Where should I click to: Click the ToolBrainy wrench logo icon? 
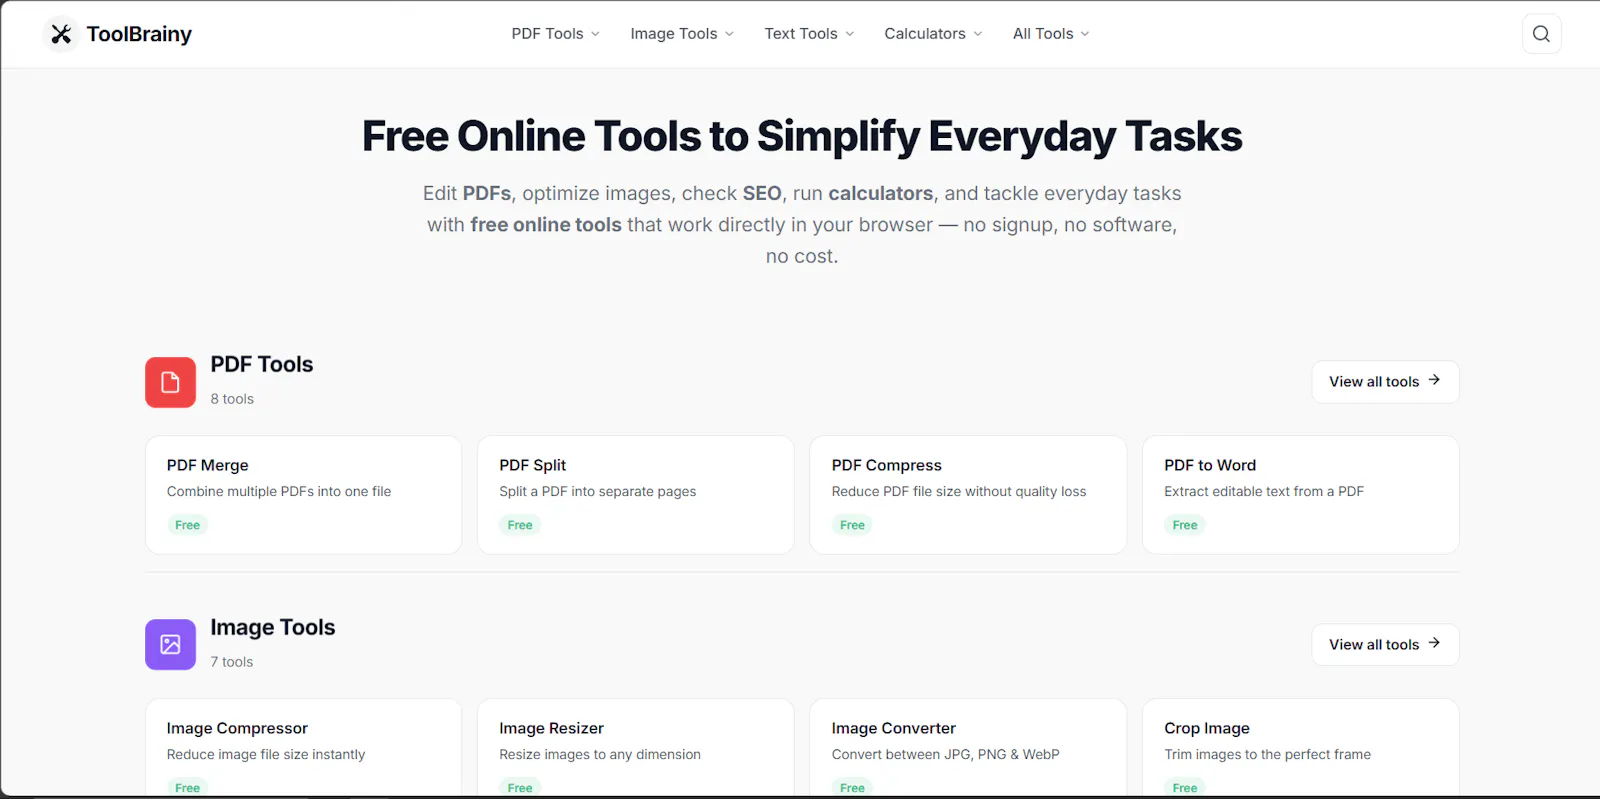61,34
